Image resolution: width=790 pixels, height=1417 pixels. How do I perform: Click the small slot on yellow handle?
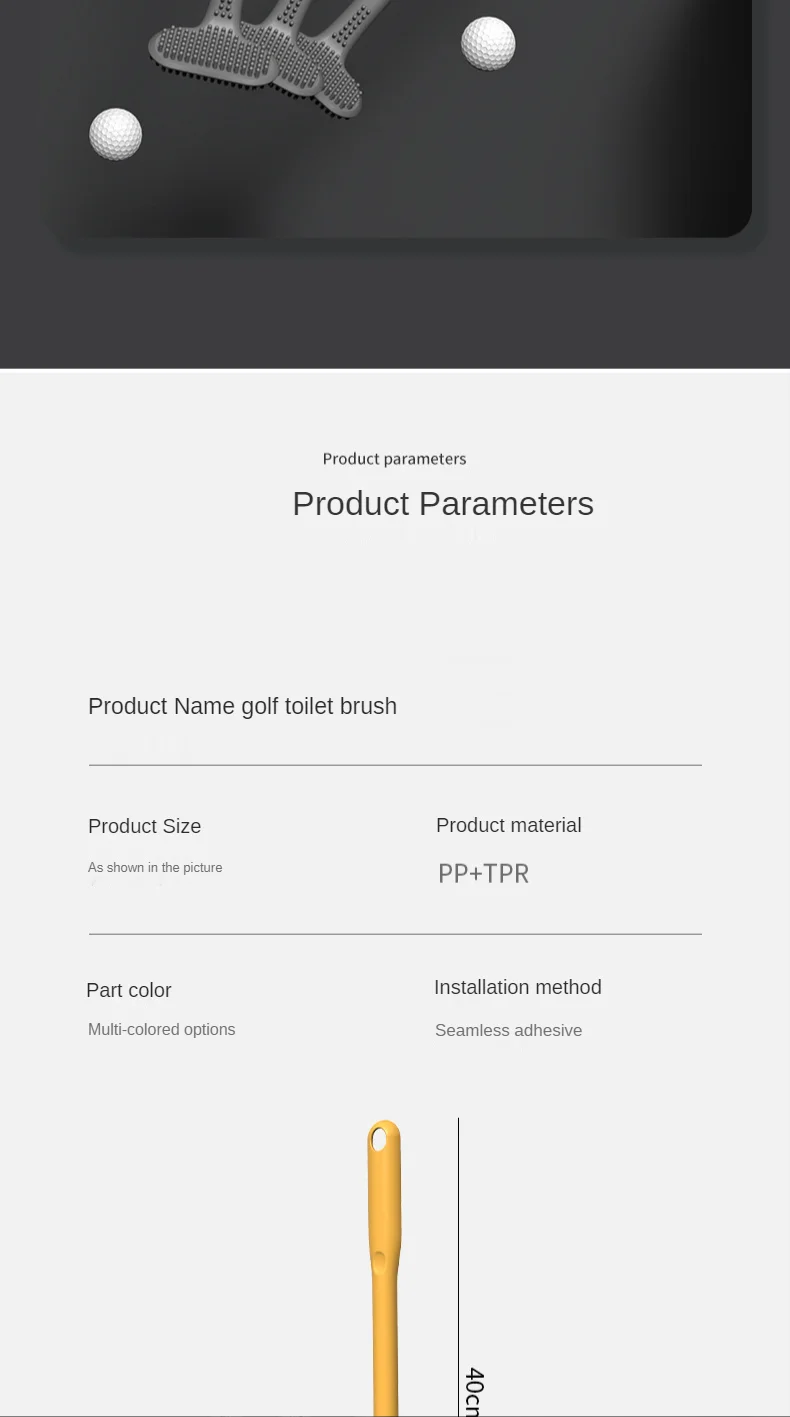[378, 1262]
